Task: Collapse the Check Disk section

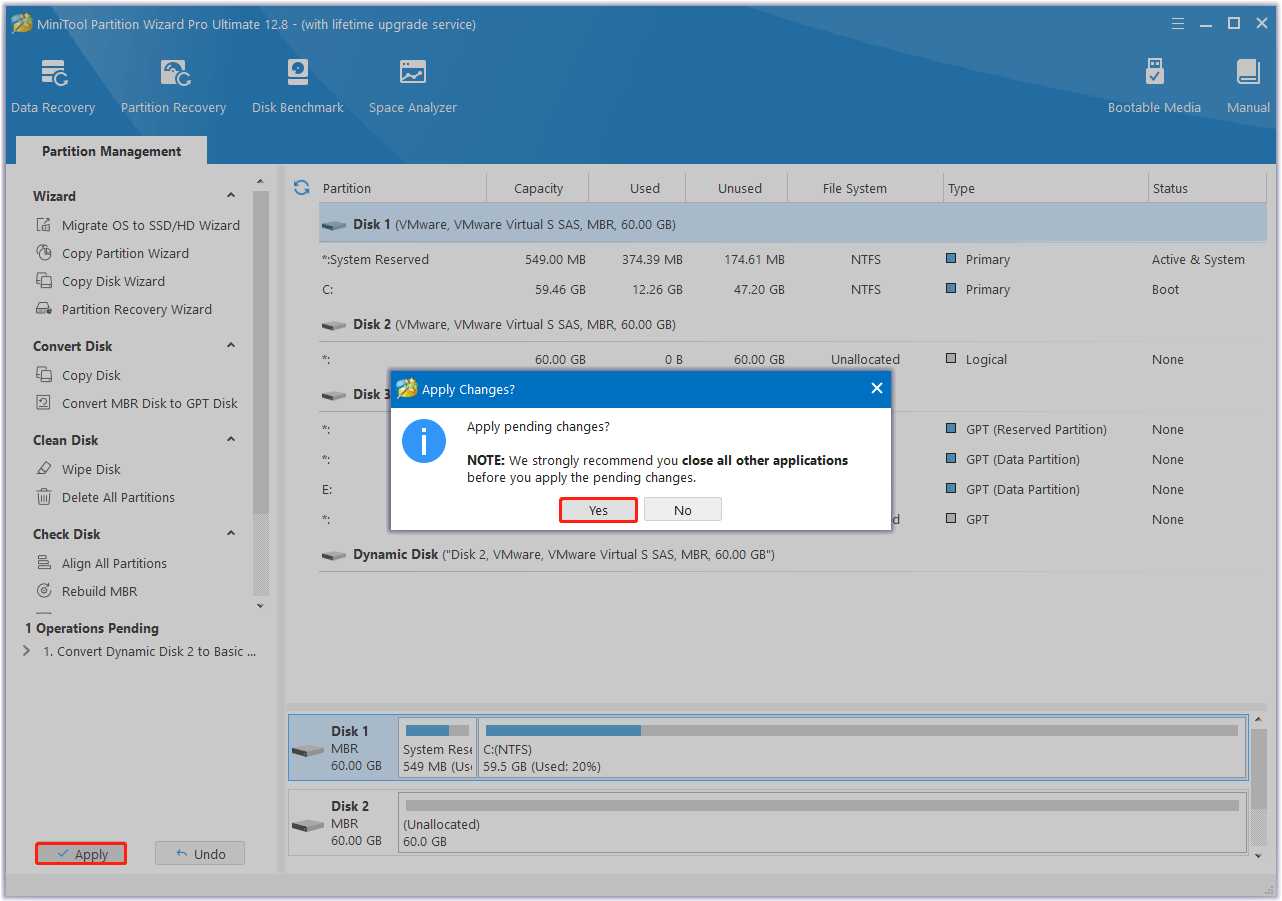Action: pos(231,534)
